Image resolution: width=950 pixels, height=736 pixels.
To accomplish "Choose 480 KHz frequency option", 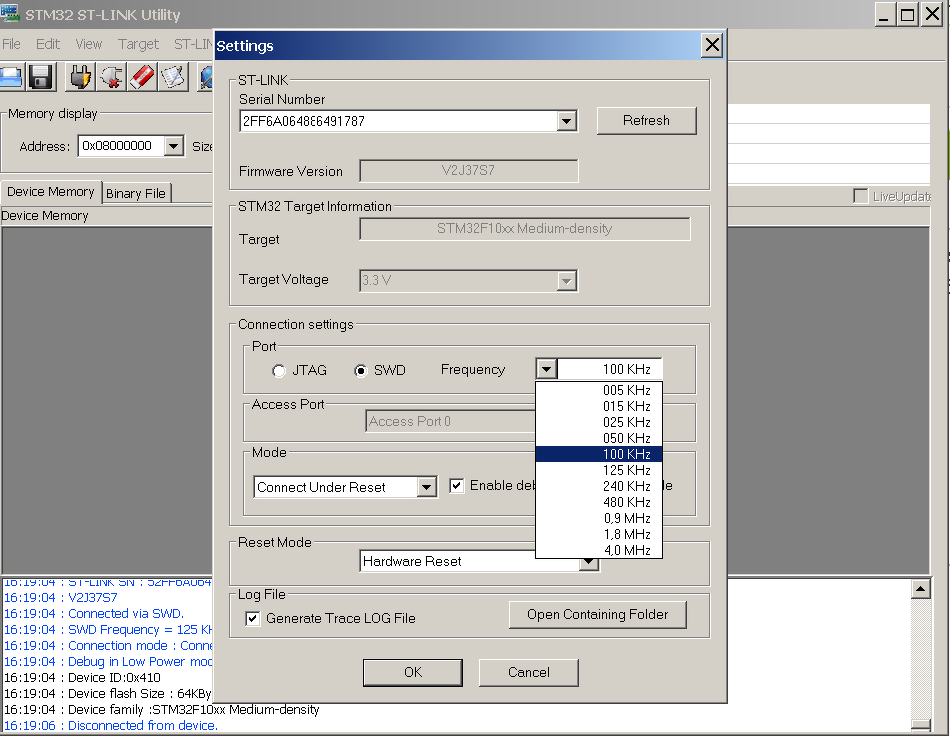I will [x=599, y=502].
